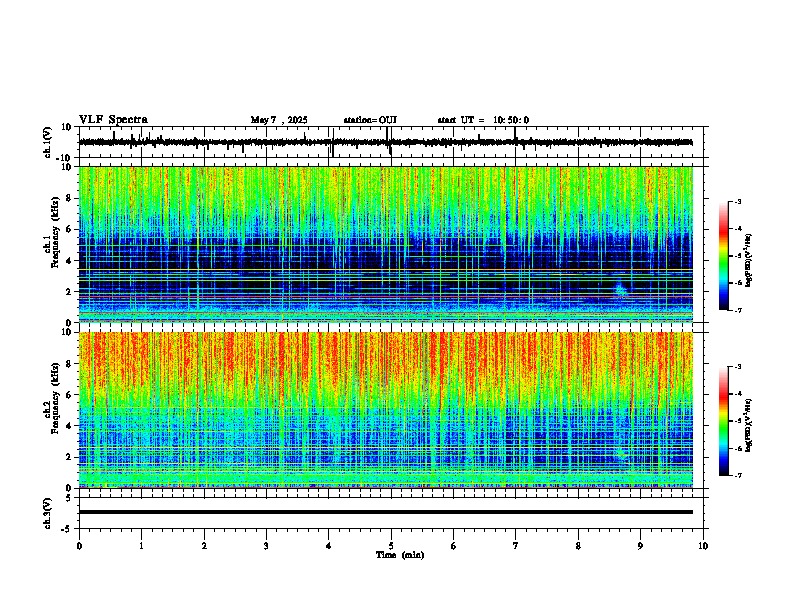Image resolution: width=792 pixels, height=612 pixels.
Task: Click the ch.1 'Frequency (kHz)' axis label
Action: coord(55,233)
